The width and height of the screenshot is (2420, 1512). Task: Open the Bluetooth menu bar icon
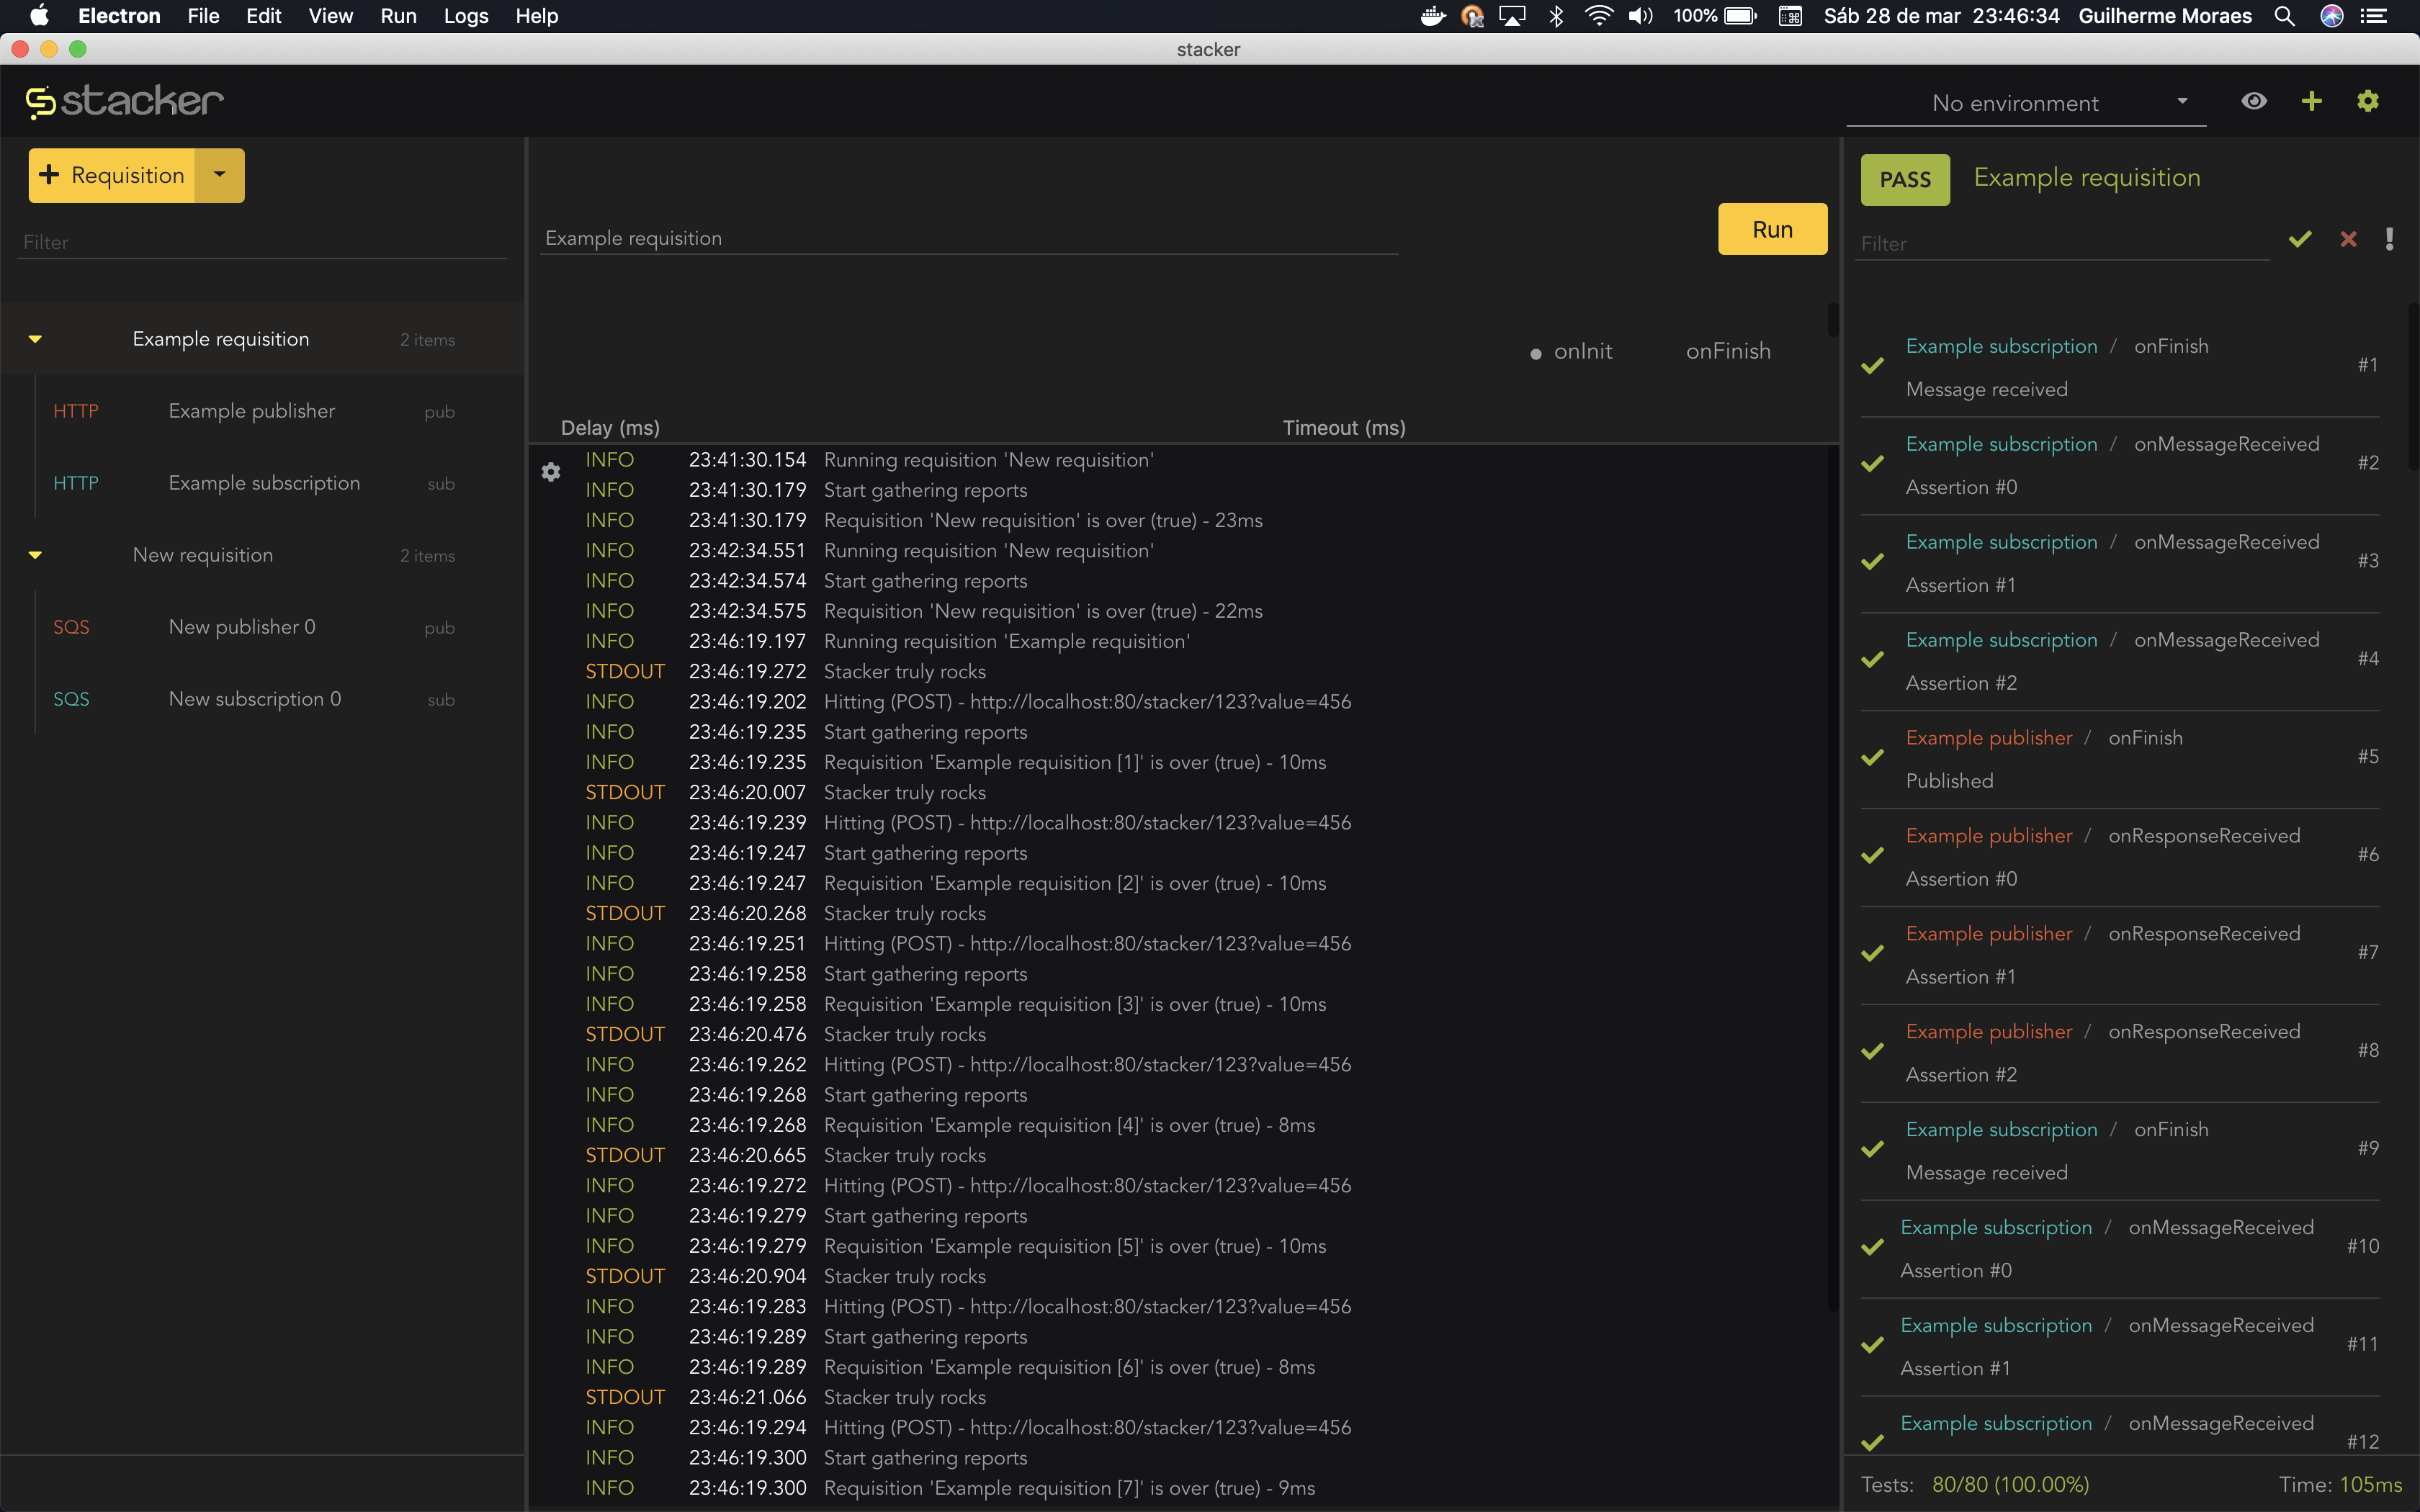(x=1556, y=16)
